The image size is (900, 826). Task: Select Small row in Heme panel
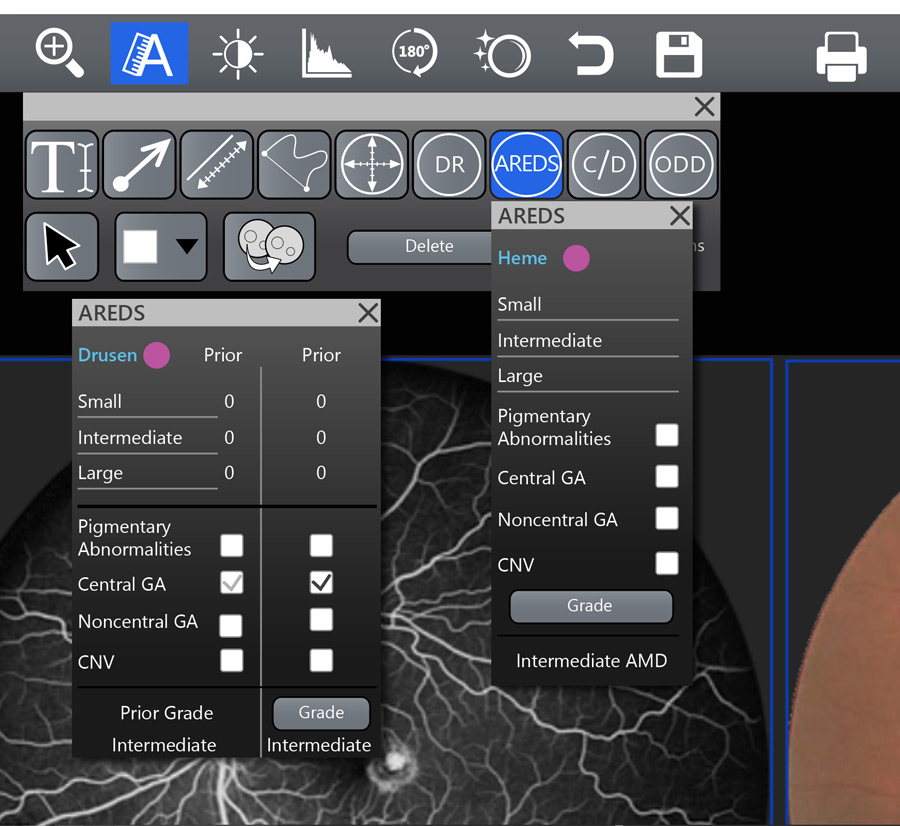[588, 305]
